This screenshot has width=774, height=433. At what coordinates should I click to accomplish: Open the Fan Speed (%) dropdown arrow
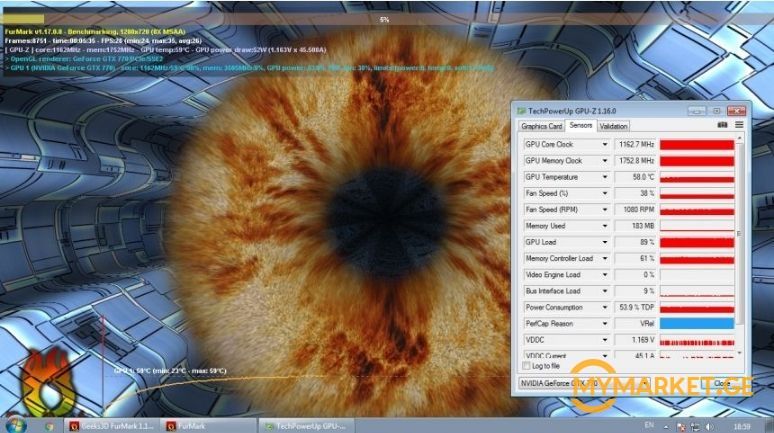(605, 193)
